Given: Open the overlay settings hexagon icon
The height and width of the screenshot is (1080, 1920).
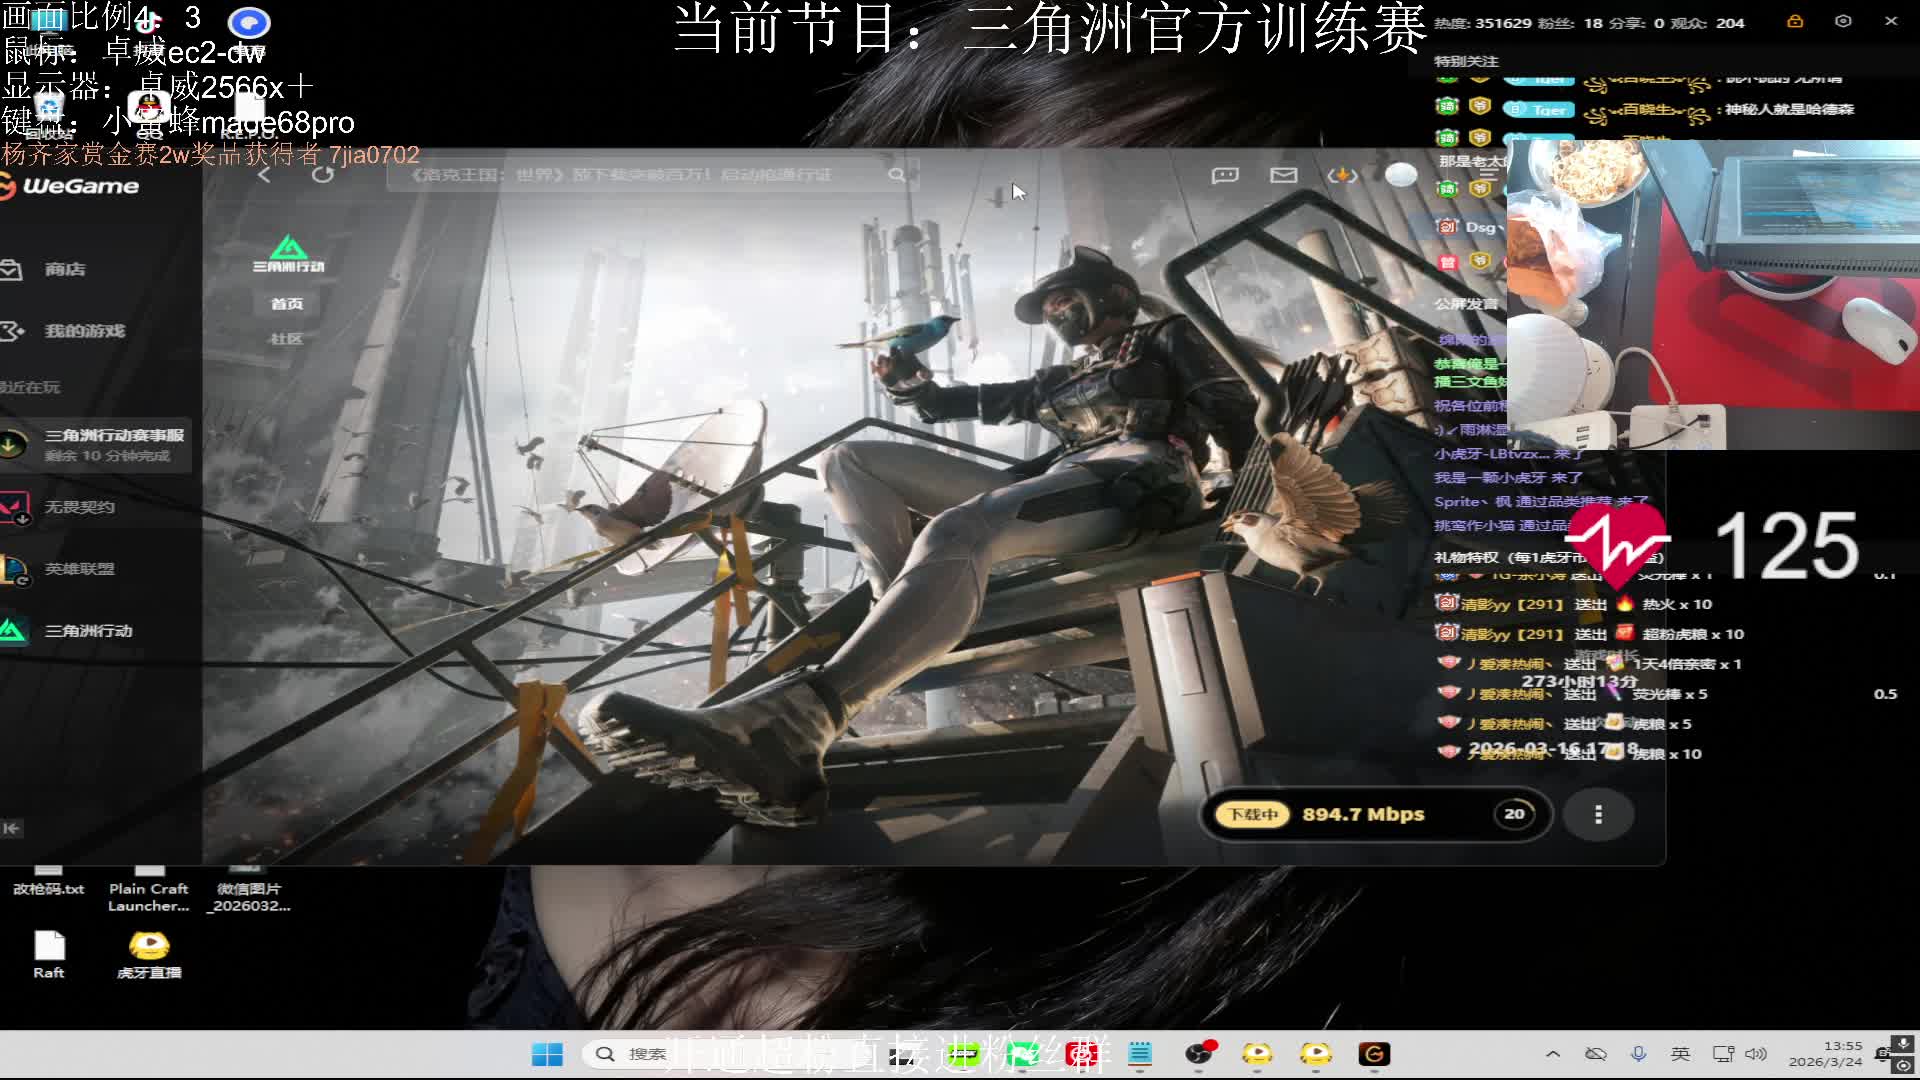Looking at the screenshot, I should click(x=1843, y=21).
